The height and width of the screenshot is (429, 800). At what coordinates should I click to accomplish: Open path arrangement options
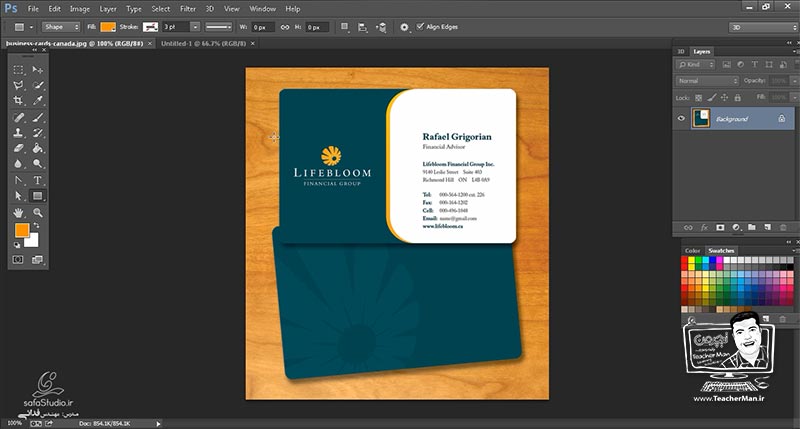381,27
